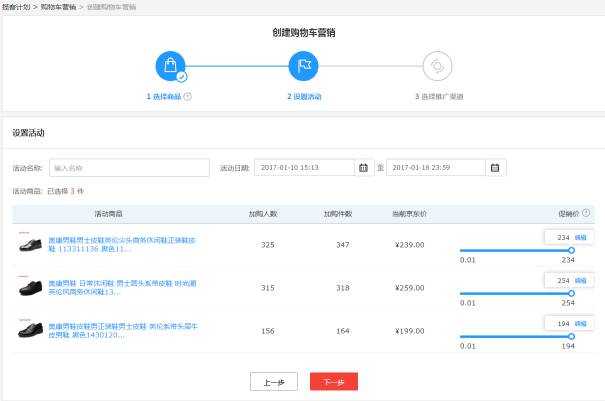Click end date field 2017-01-18 23:59
Viewport: 605px width, 401px height.
435,167
